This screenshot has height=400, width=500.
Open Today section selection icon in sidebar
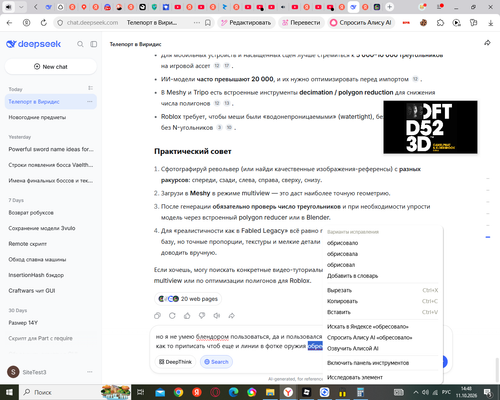coord(90,88)
